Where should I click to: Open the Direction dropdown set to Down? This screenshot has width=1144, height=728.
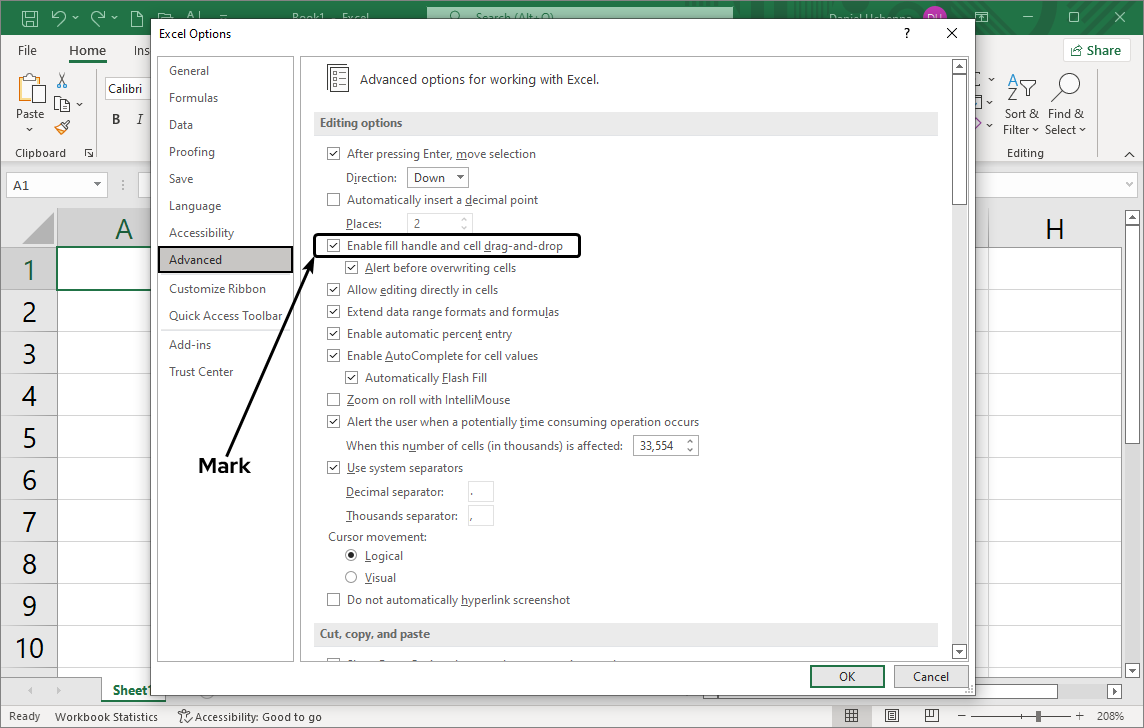click(x=438, y=178)
